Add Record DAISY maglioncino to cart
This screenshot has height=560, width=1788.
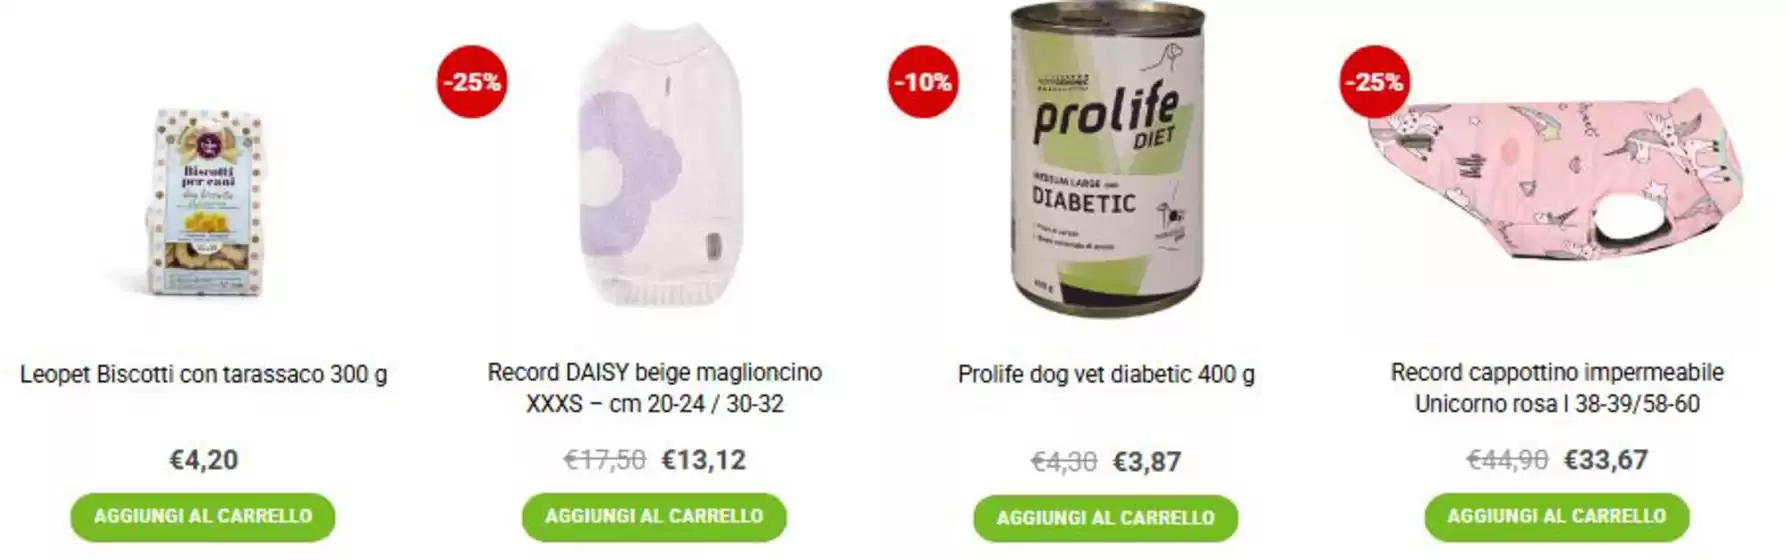654,517
